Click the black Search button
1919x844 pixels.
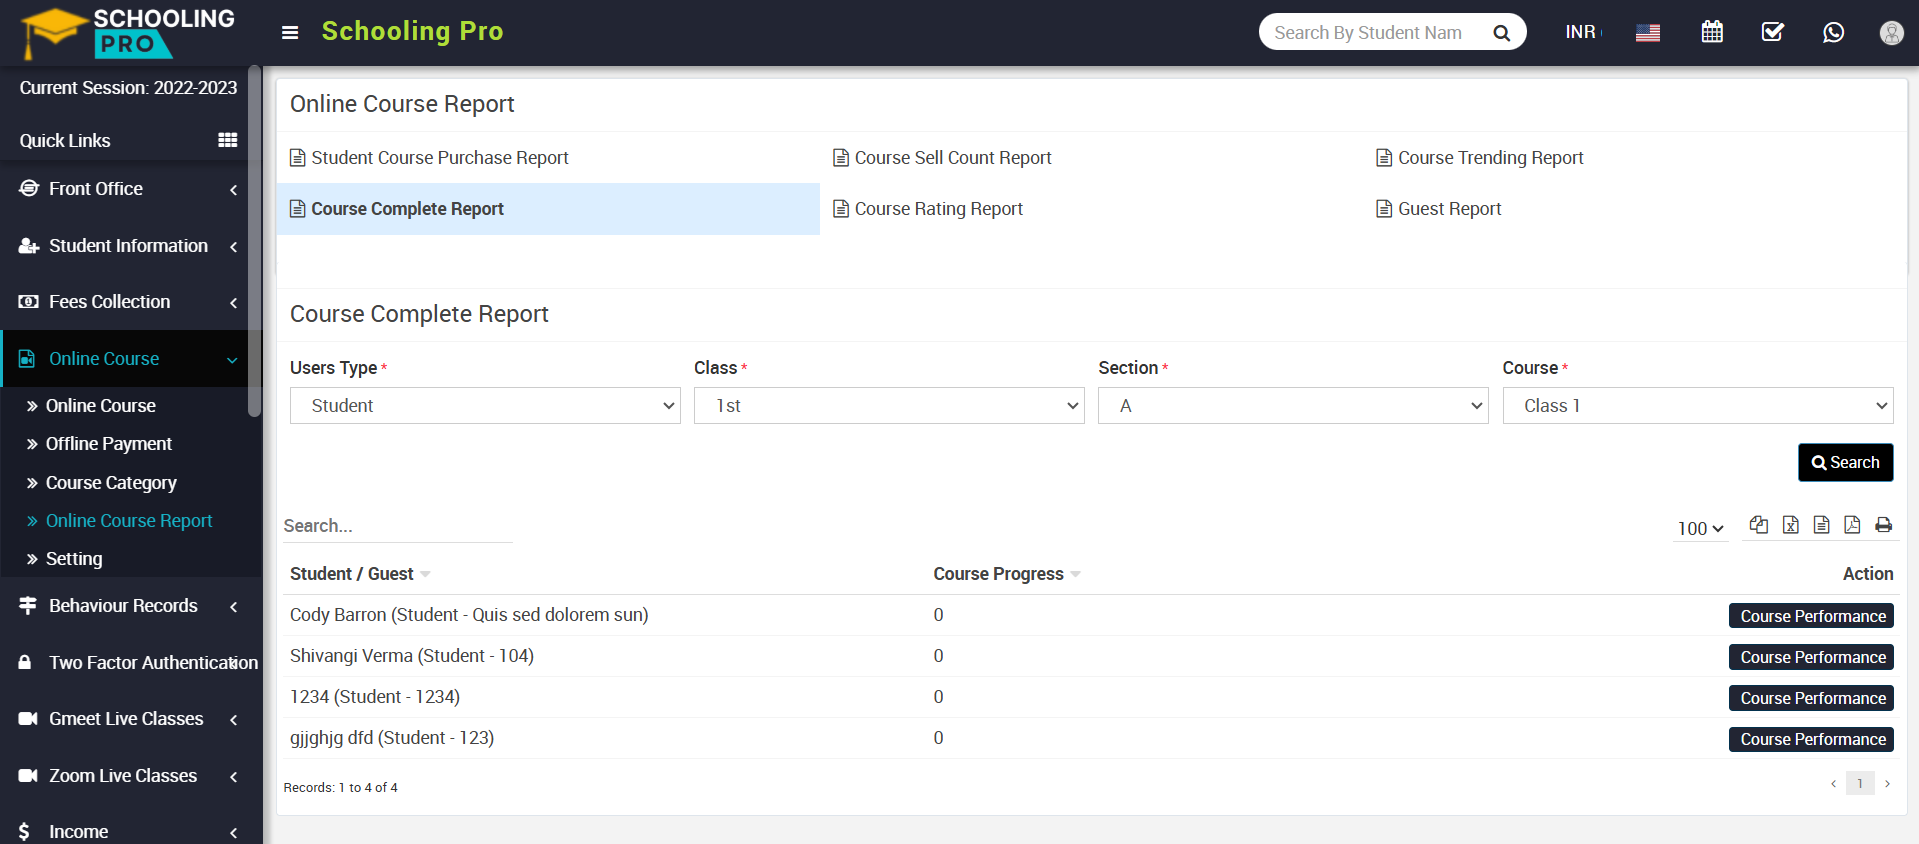1845,462
